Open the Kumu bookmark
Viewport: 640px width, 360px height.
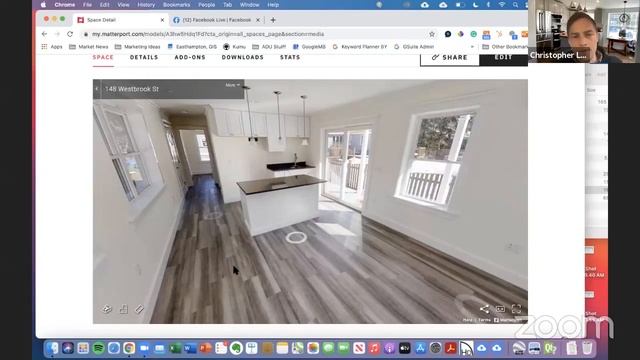234,47
